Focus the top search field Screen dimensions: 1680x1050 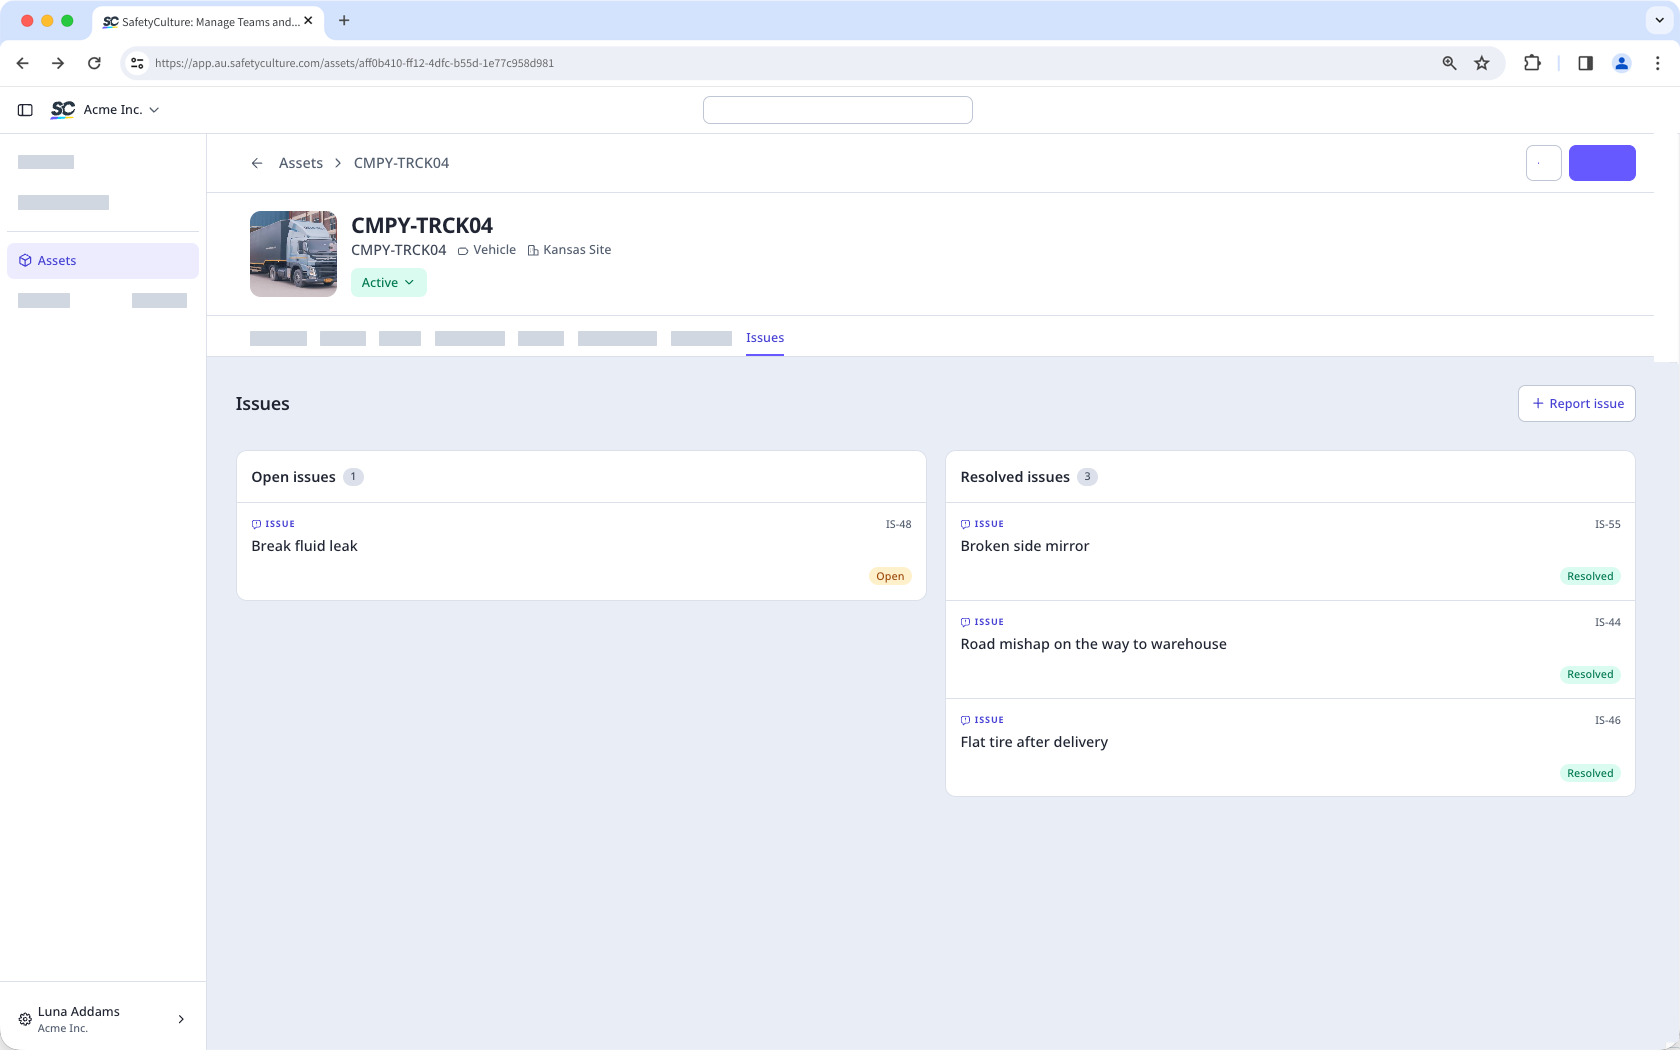(x=837, y=110)
